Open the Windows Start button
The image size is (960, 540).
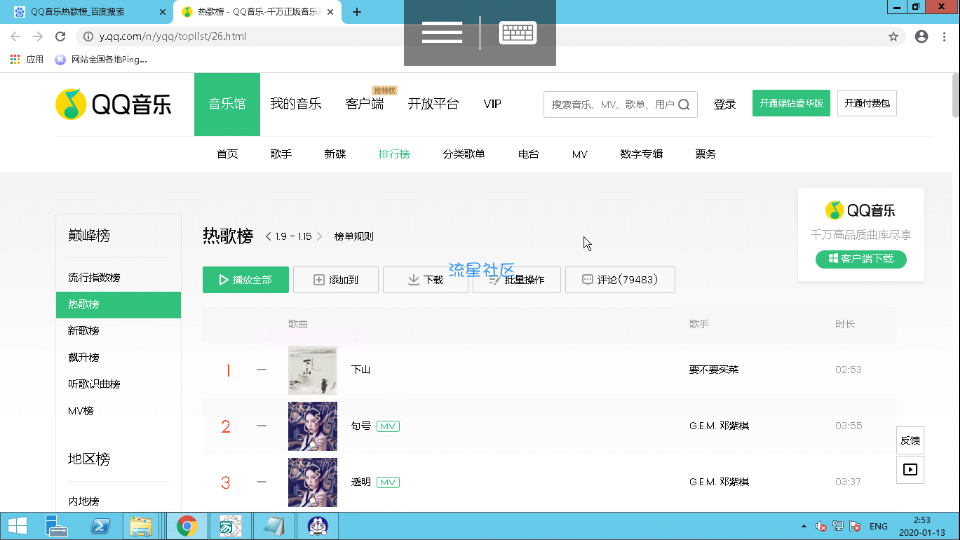point(17,527)
